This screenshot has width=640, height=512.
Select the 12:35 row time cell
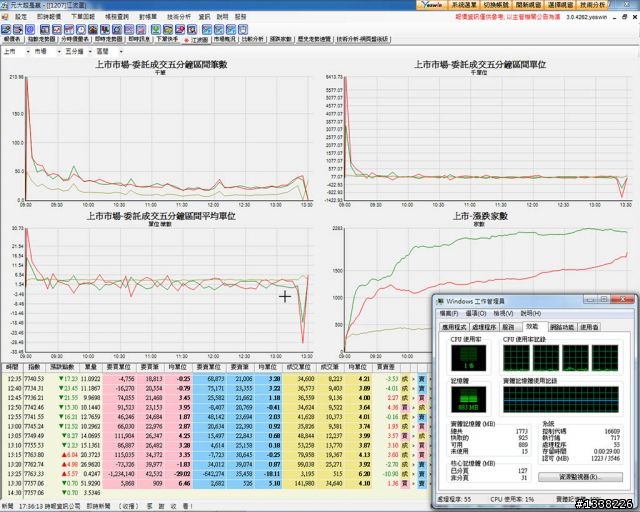point(13,379)
